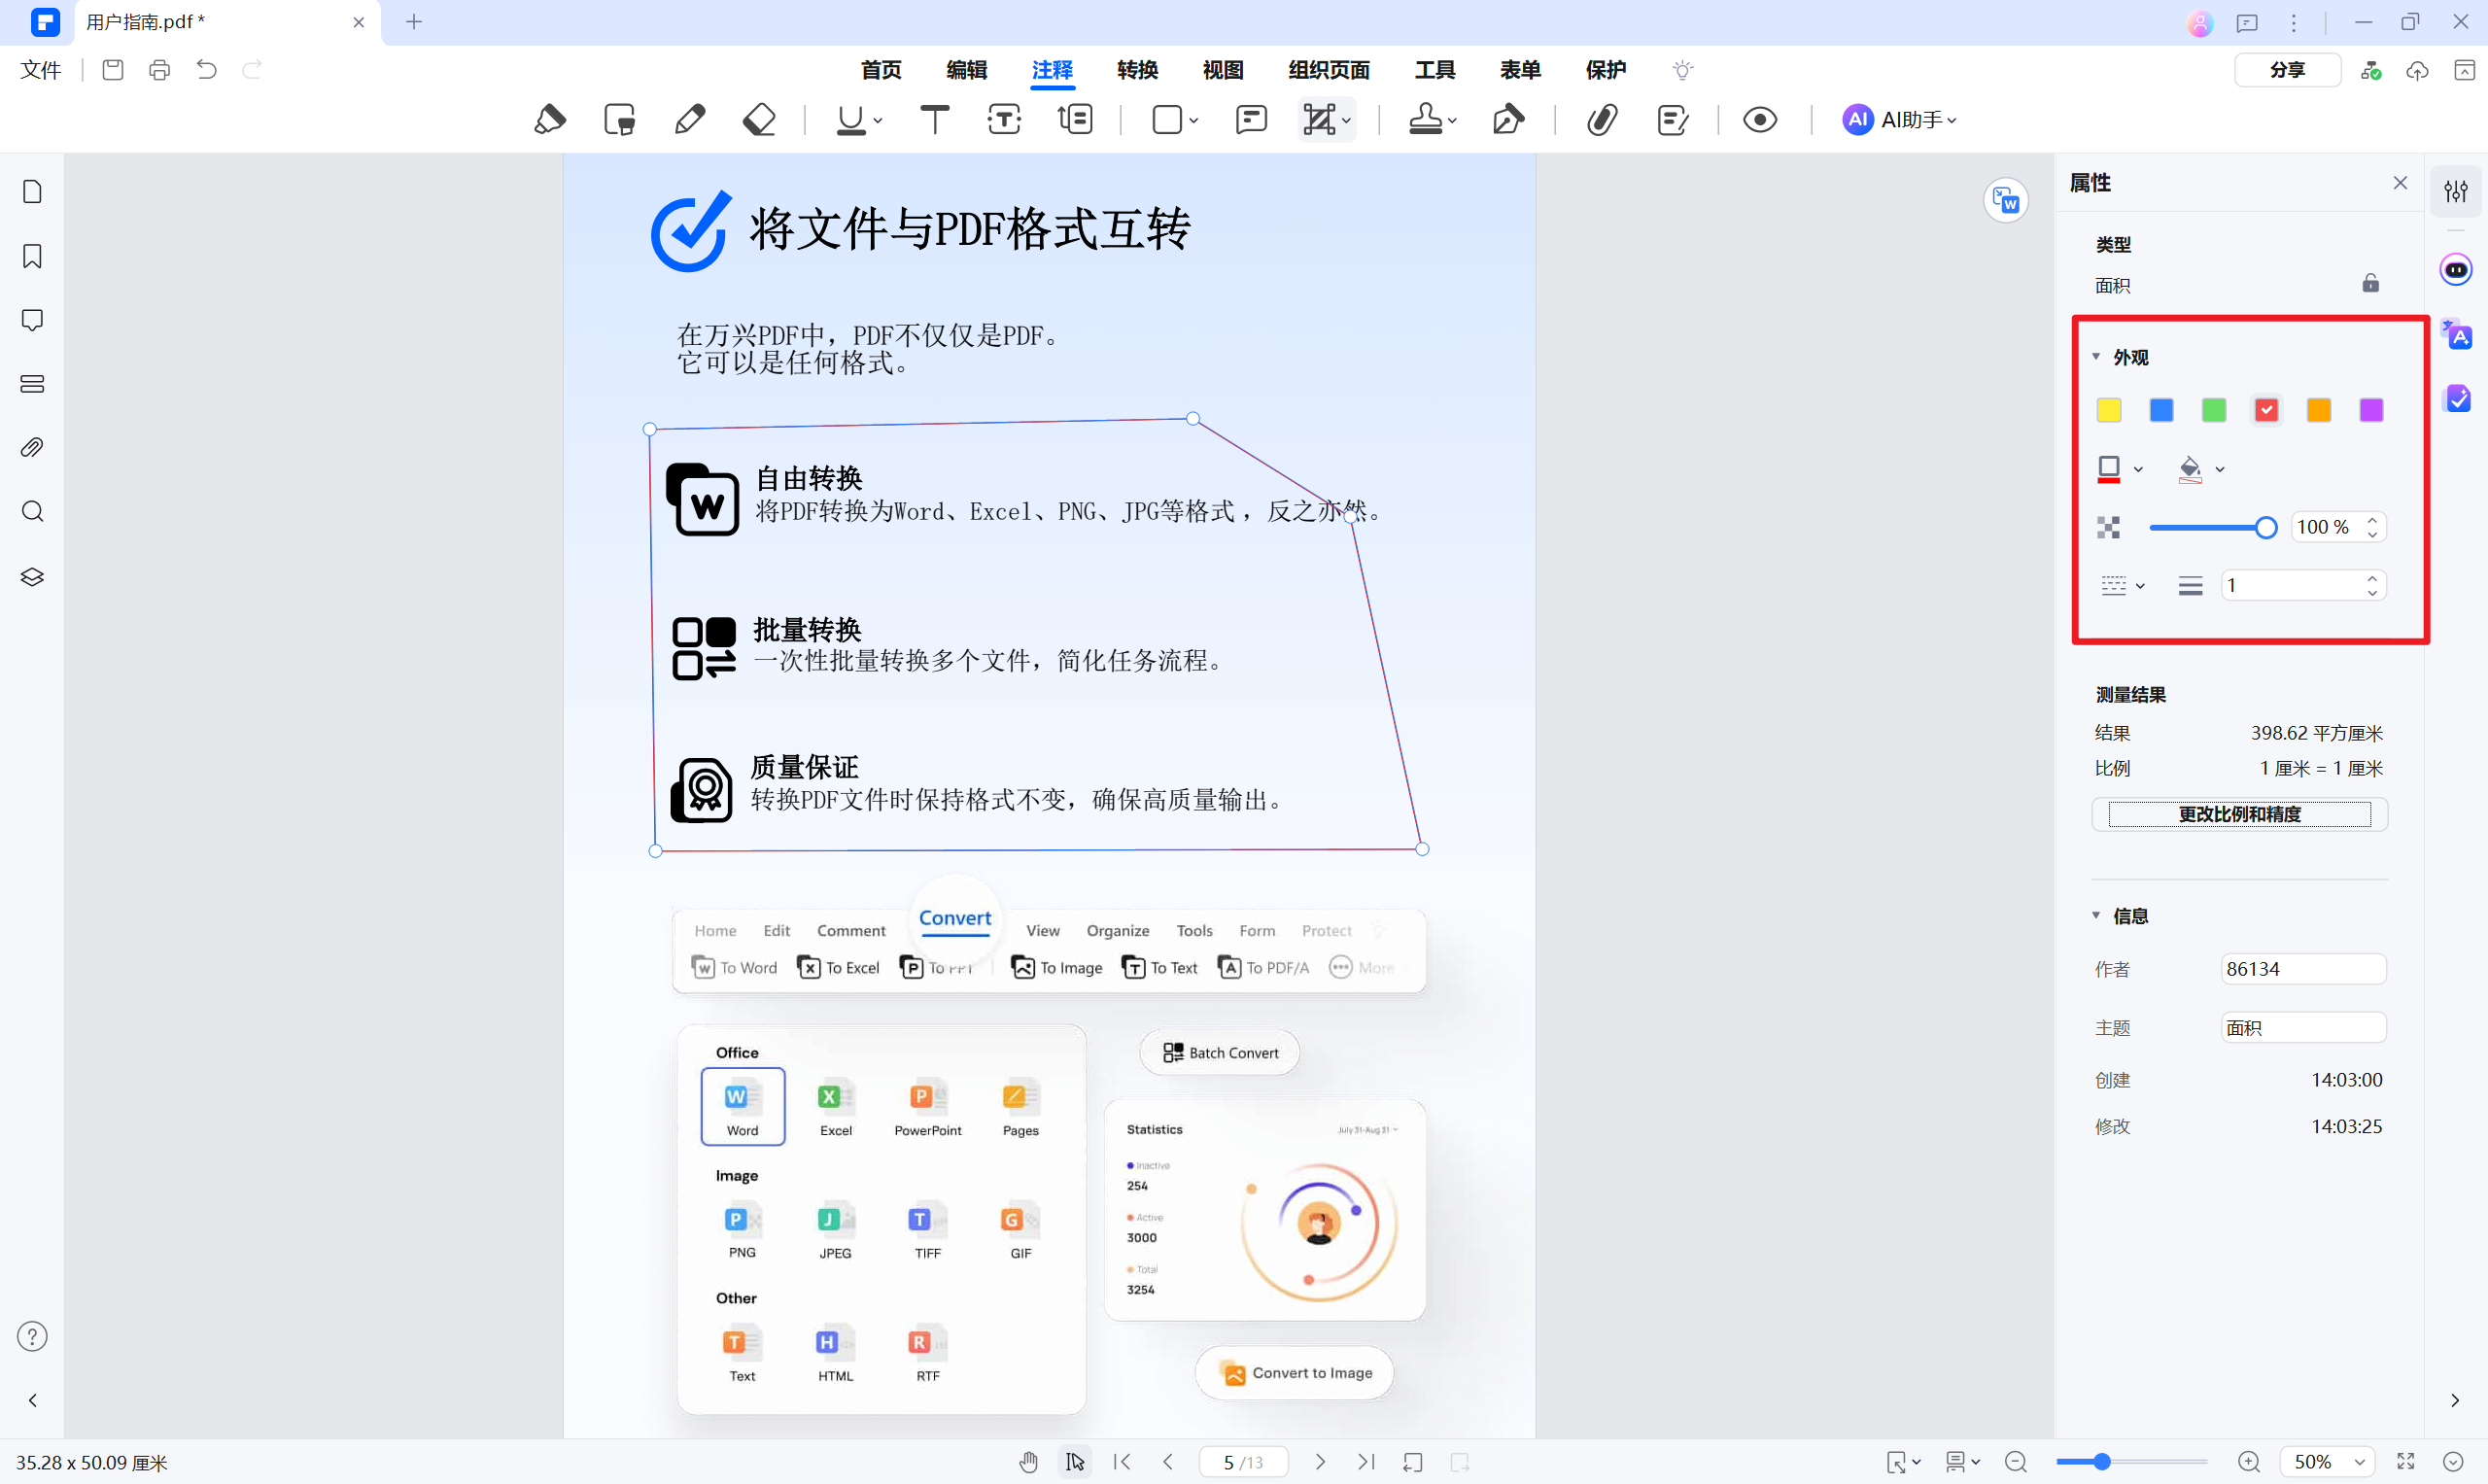Image resolution: width=2488 pixels, height=1484 pixels.
Task: Click the 更改比例和精度 button
Action: point(2239,814)
